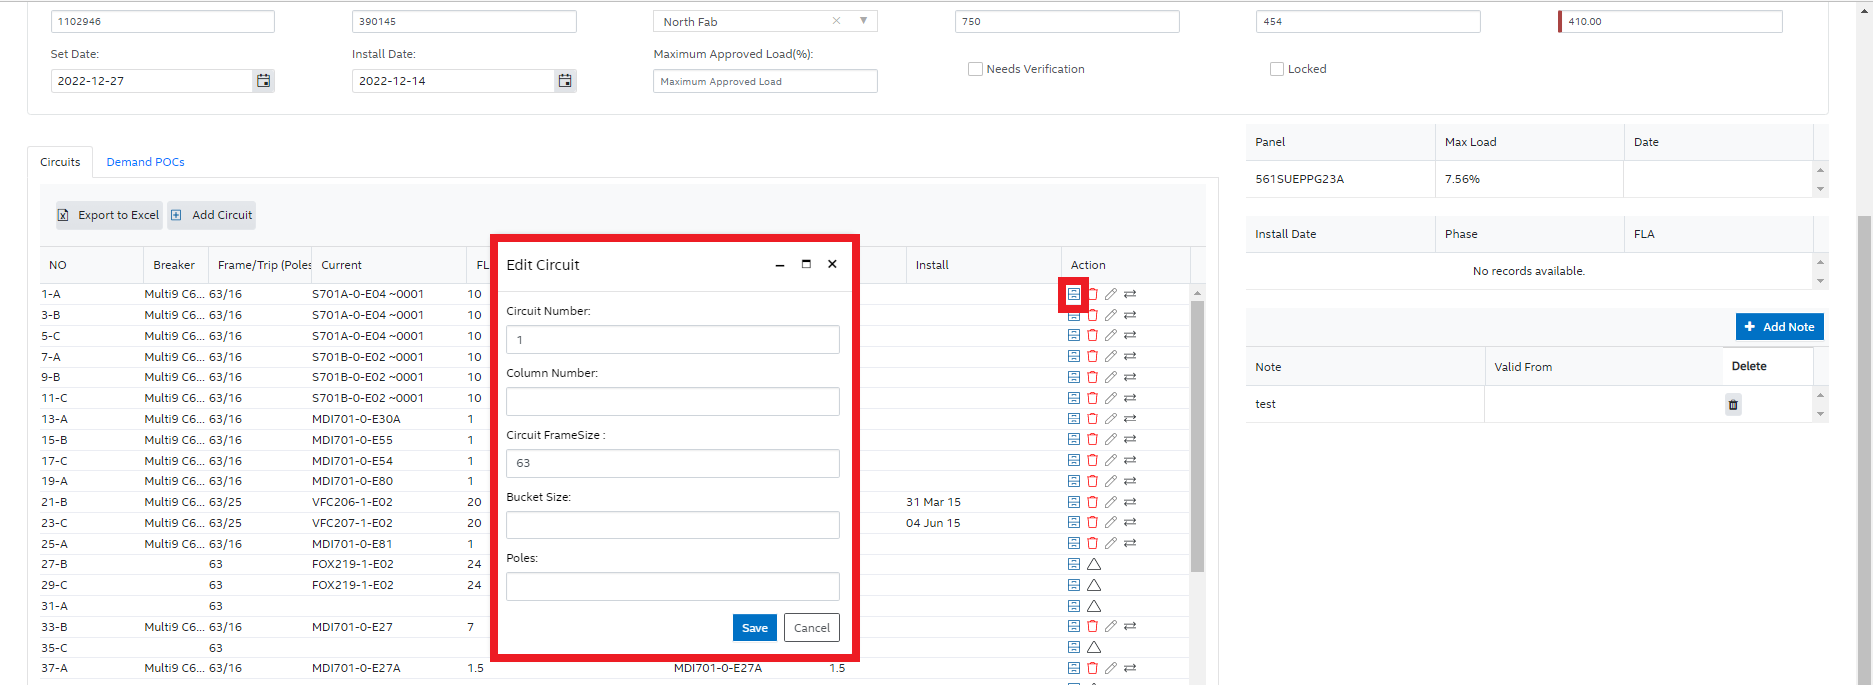
Task: Select the Circuits tab
Action: coord(60,162)
